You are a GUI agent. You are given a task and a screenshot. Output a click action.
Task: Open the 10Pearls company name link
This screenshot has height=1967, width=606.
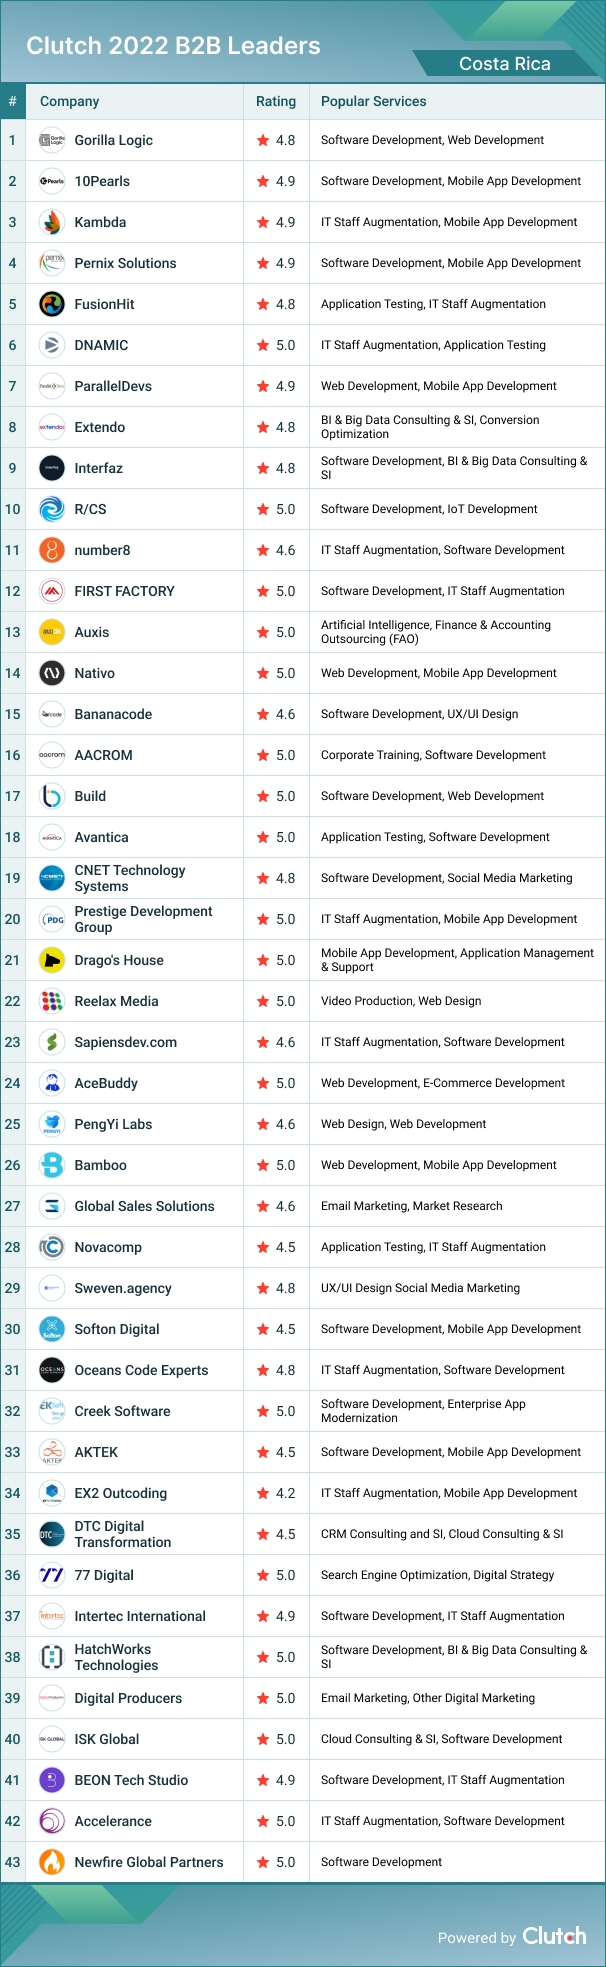pos(102,181)
